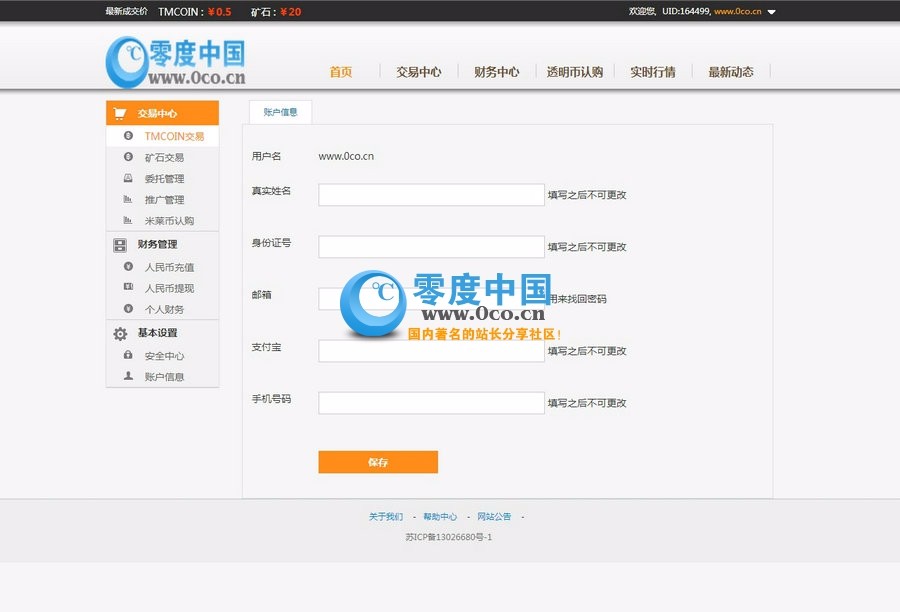Click the coin icon beside TMCOIN交易

point(127,136)
